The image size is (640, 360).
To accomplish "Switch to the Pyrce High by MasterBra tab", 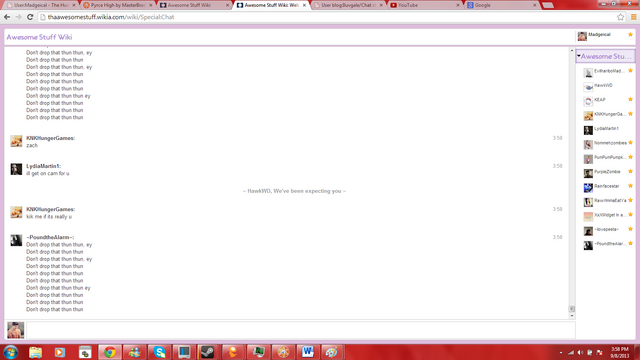I will click(x=118, y=5).
